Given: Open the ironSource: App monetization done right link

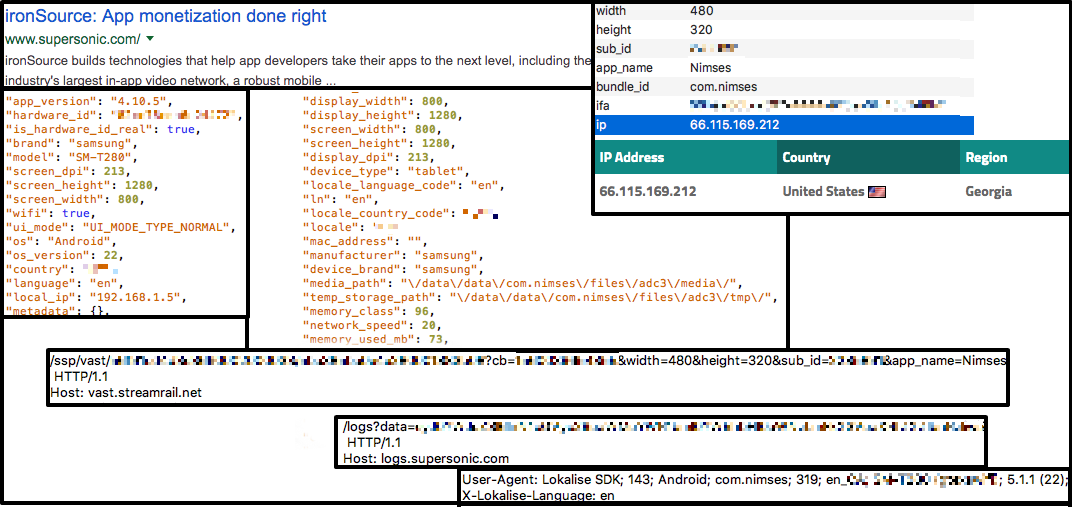Looking at the screenshot, I should (166, 16).
